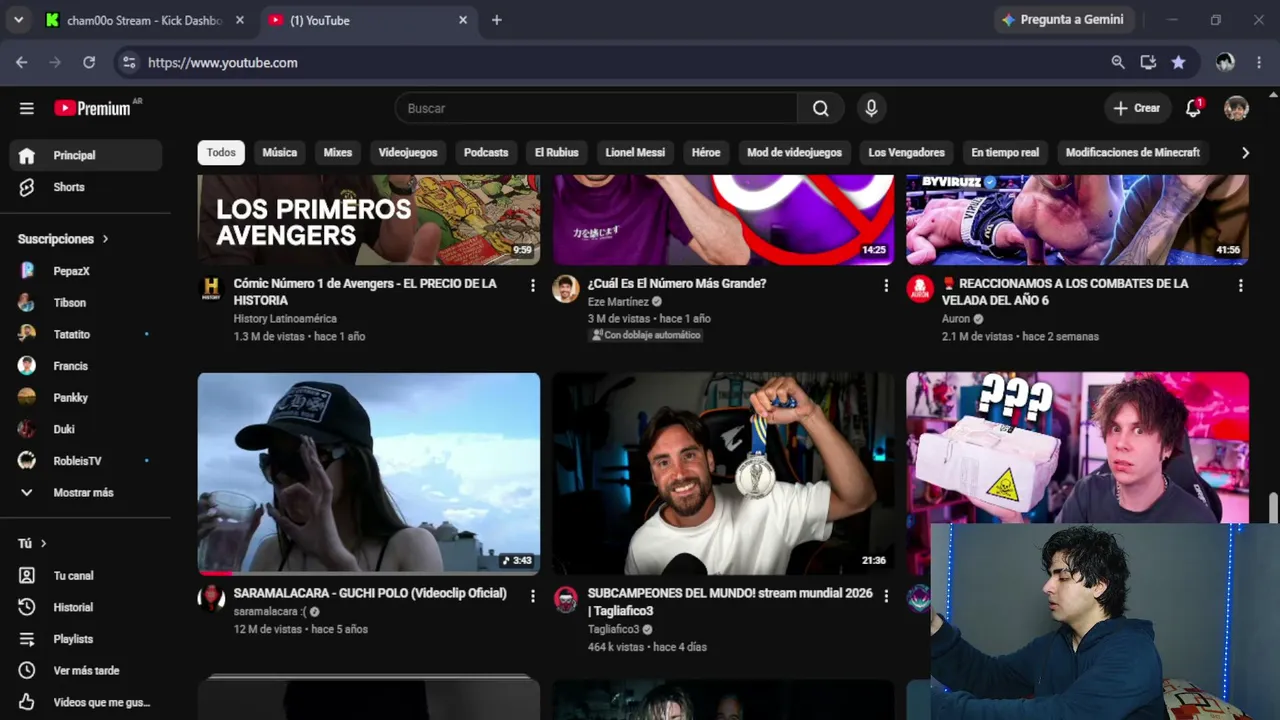Screen dimensions: 1280x720
Task: Click the YouTube Premium logo
Action: point(92,108)
